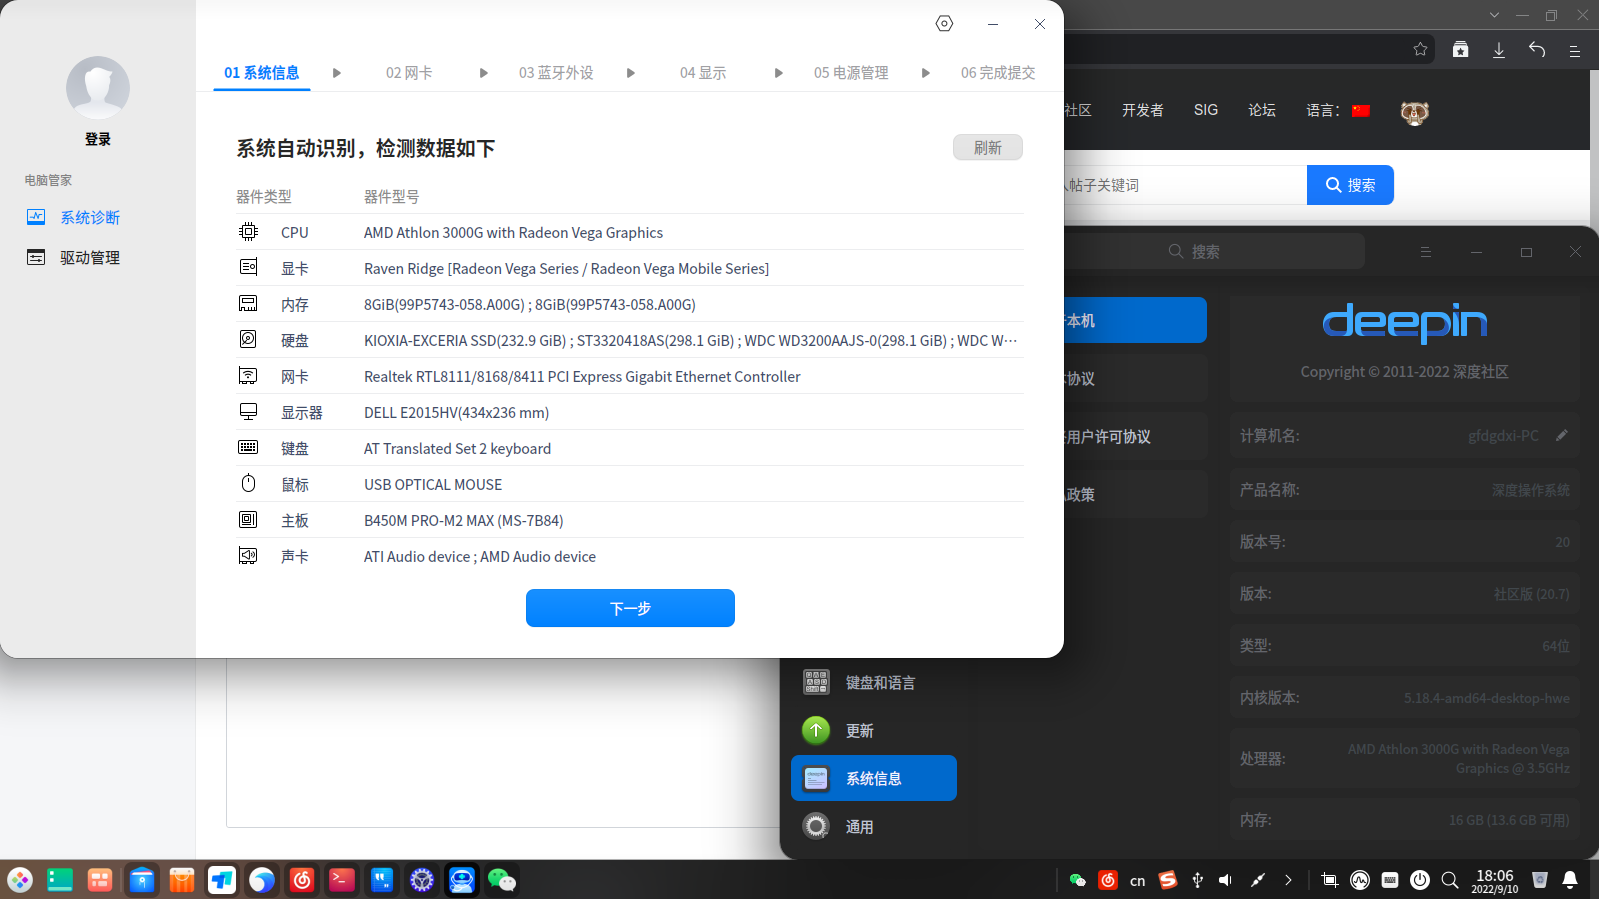Expand the tray with the chevron arrow
1599x899 pixels.
[x=1288, y=880]
